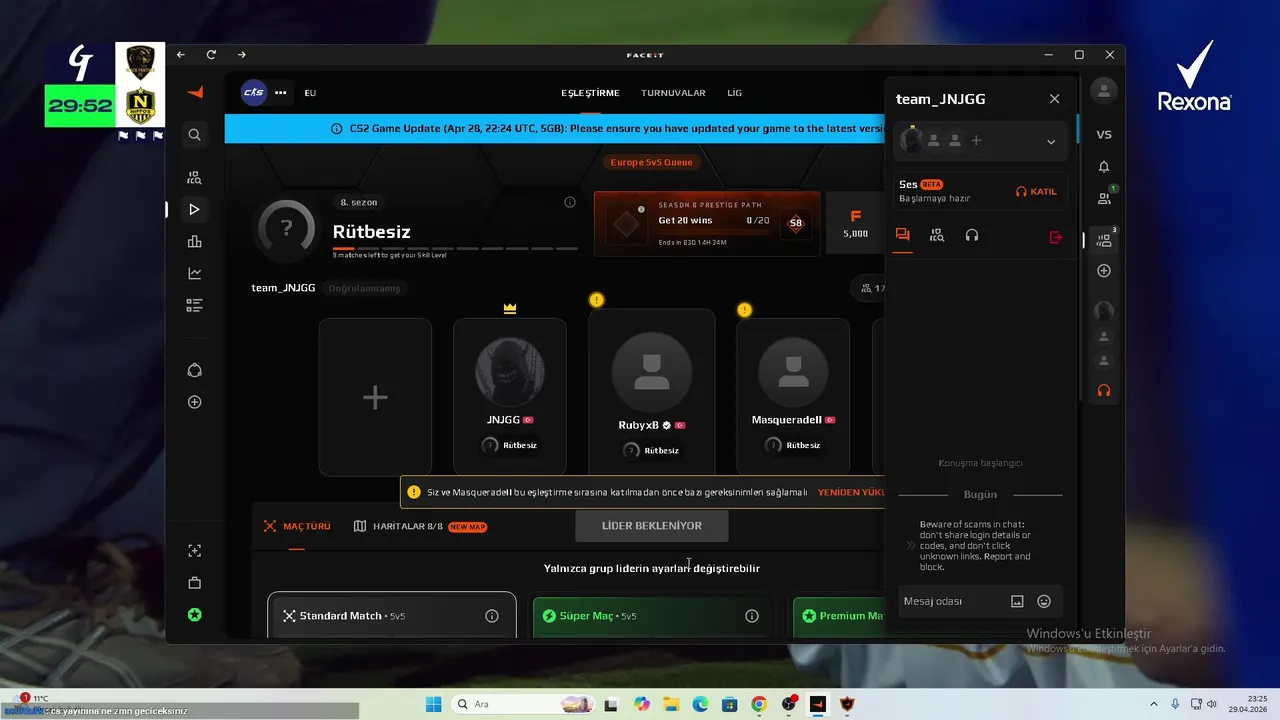Switch to headset voice tab in team panel
This screenshot has width=1280, height=720.
(971, 236)
